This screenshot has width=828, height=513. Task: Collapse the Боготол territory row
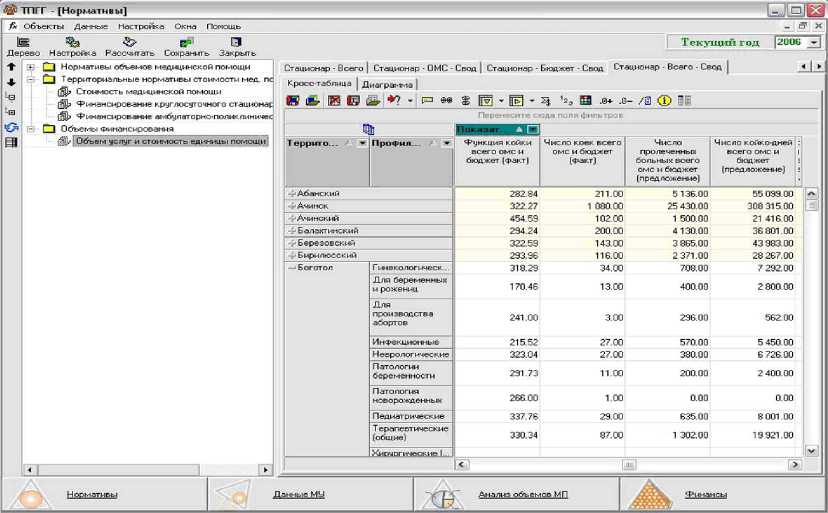(292, 268)
